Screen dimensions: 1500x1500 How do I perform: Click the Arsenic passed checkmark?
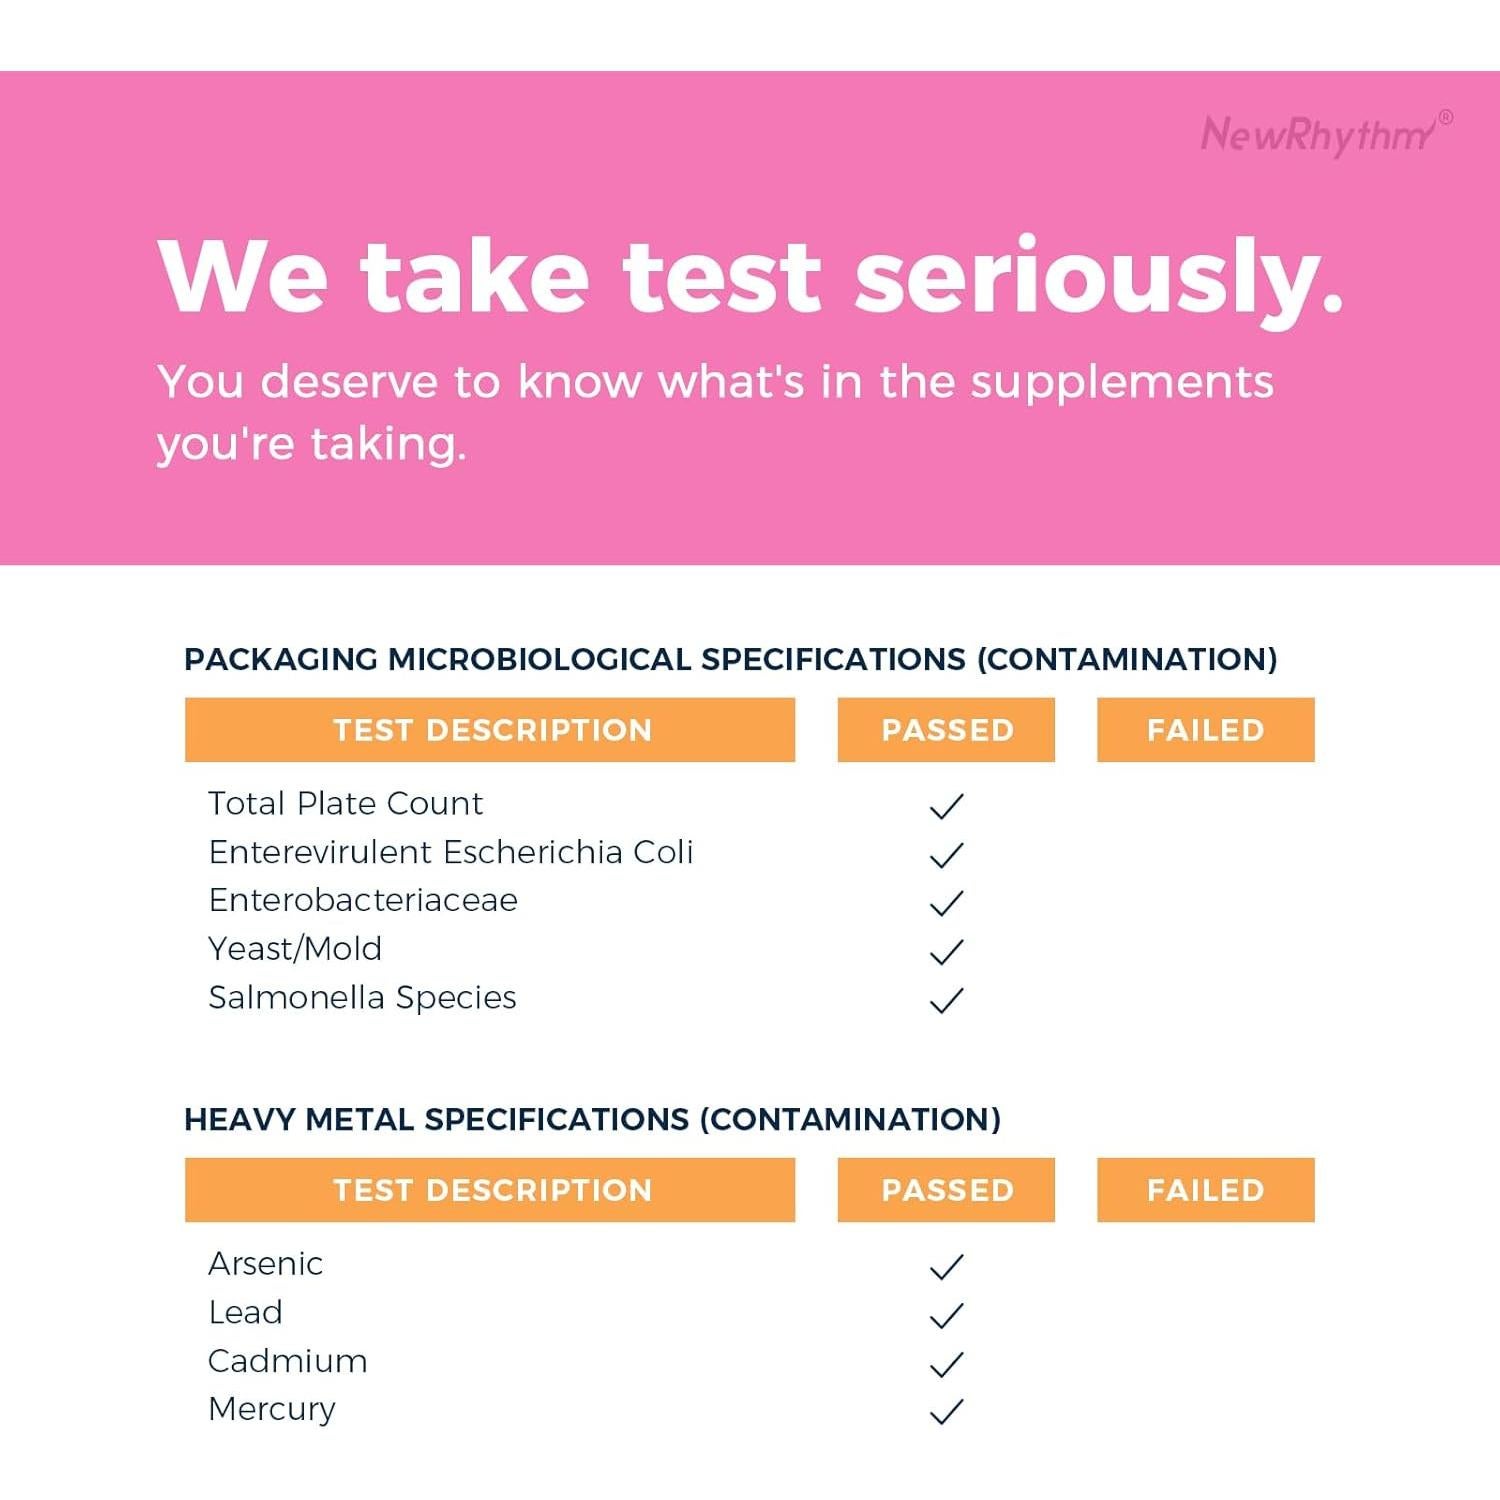tap(946, 1267)
